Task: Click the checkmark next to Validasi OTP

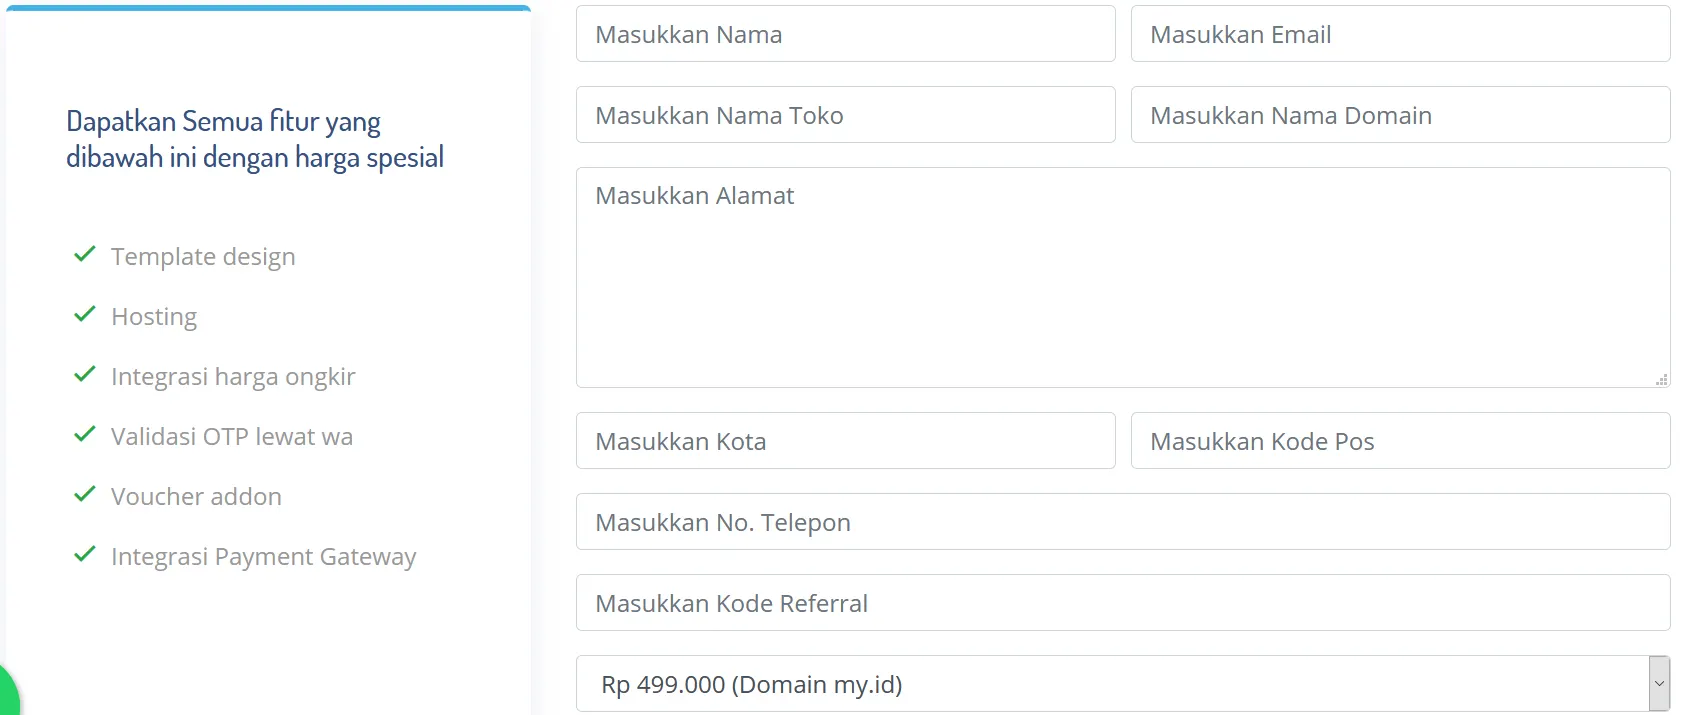Action: pos(85,435)
